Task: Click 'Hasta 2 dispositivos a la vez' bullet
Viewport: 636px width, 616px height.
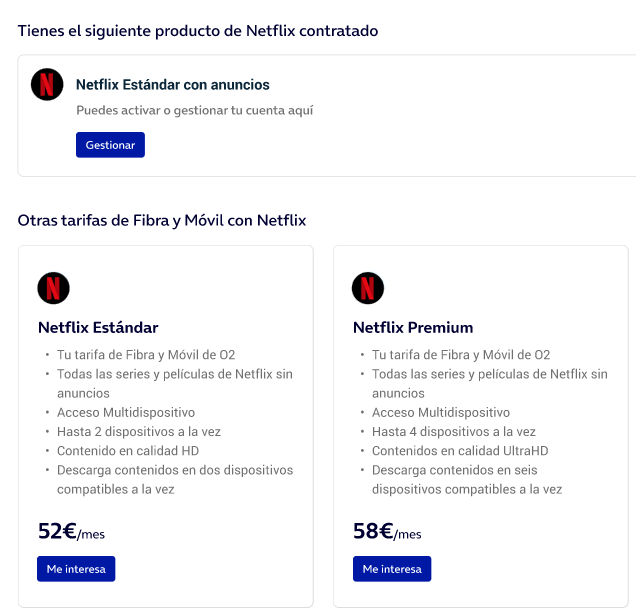Action: tap(139, 431)
